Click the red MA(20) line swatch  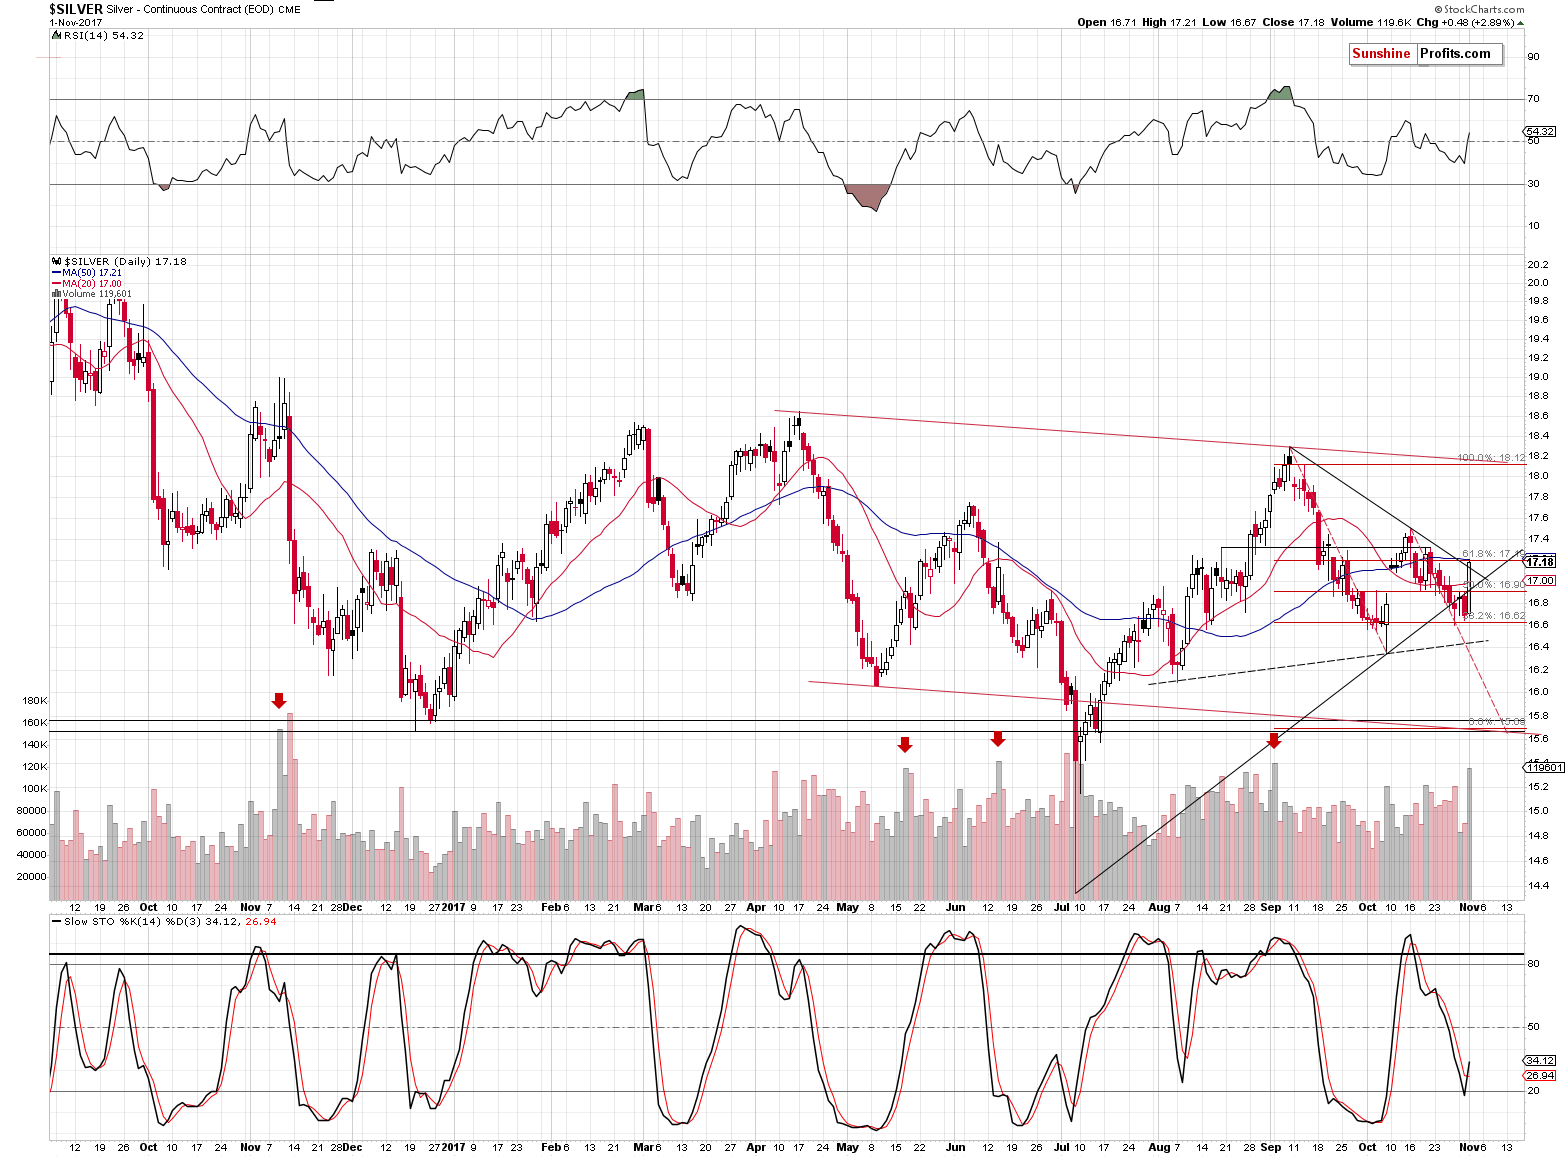pyautogui.click(x=56, y=283)
